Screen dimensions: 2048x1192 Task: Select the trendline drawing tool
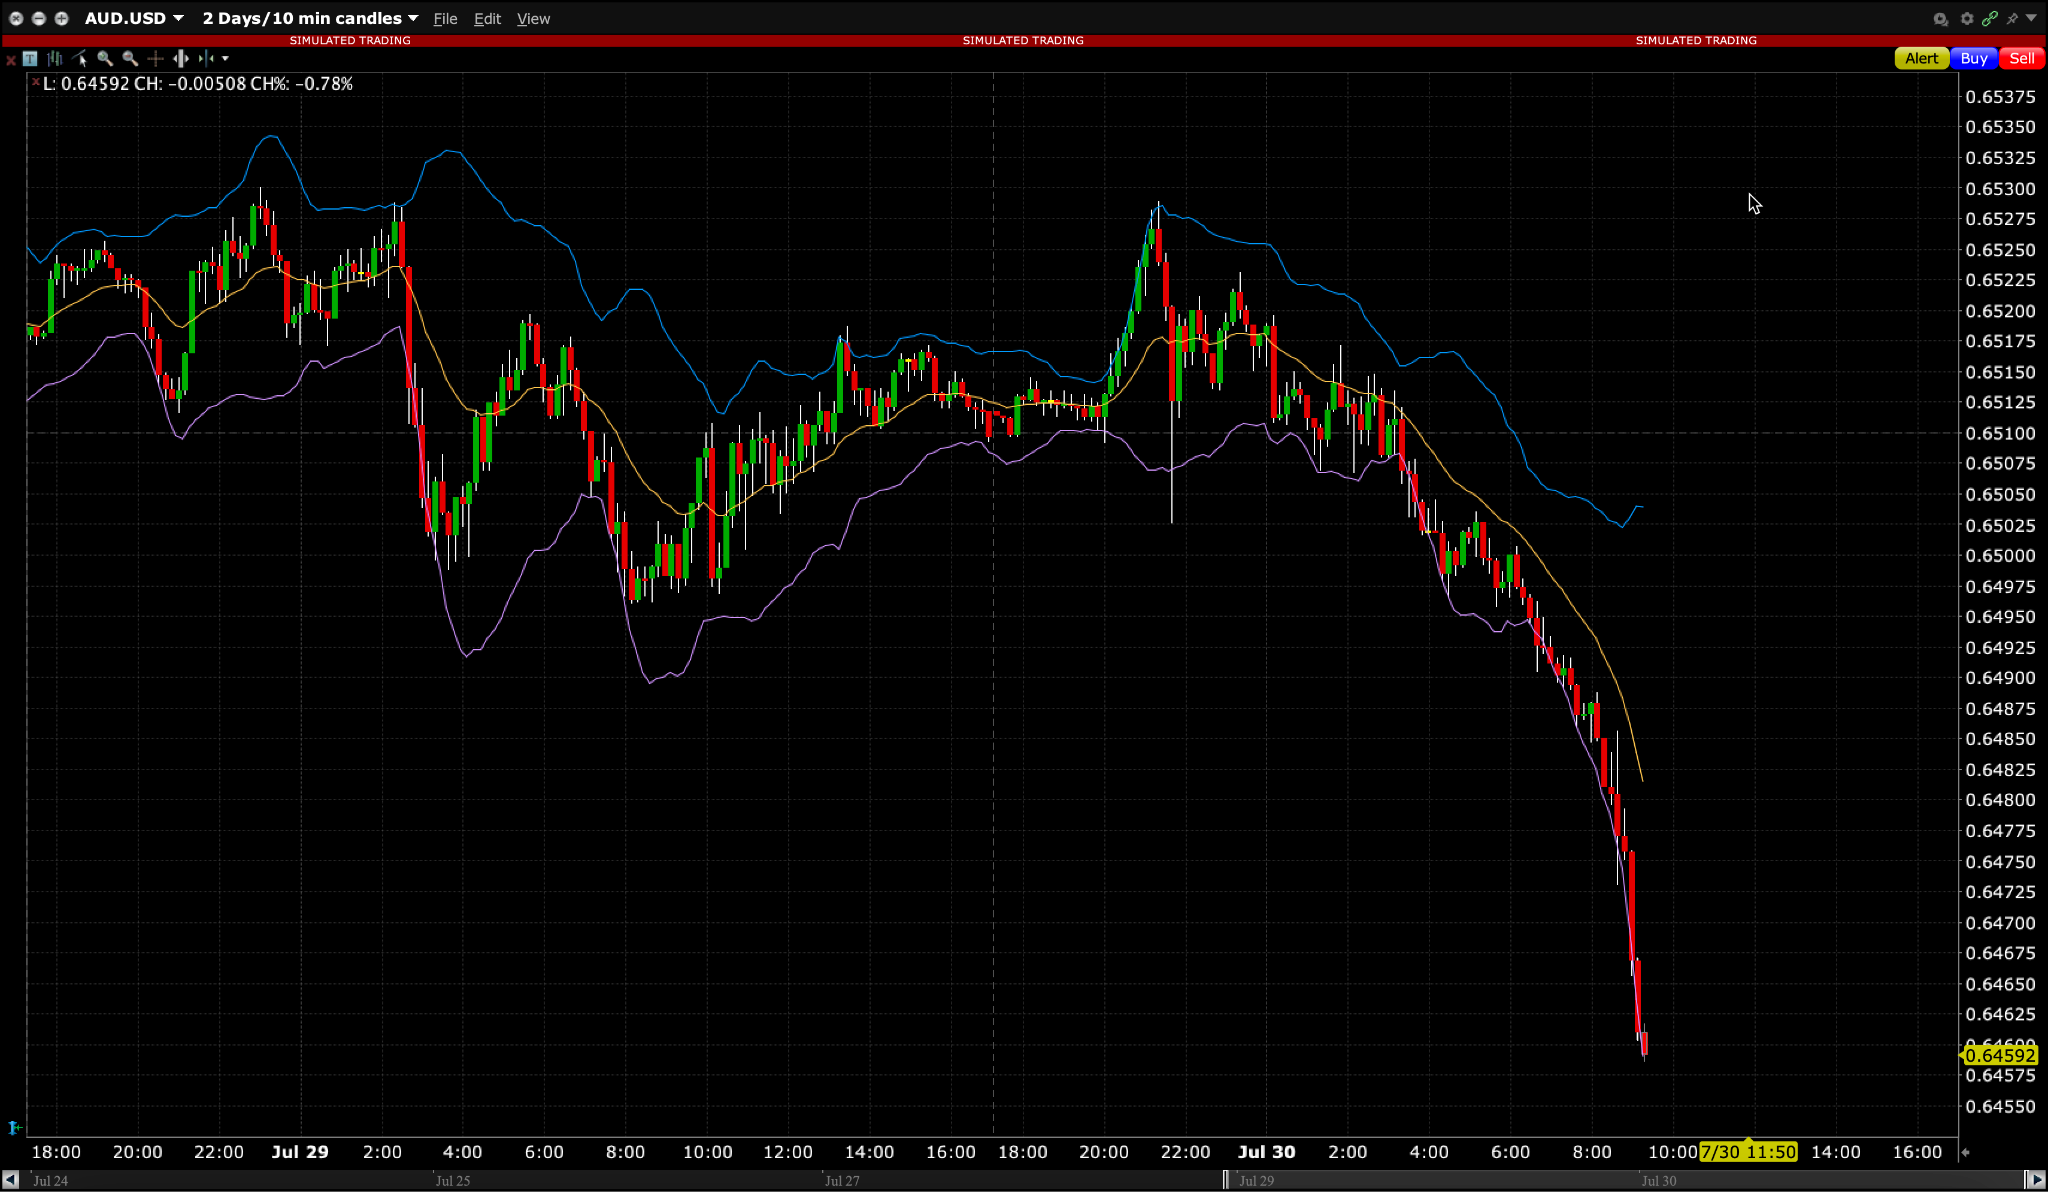(x=80, y=59)
